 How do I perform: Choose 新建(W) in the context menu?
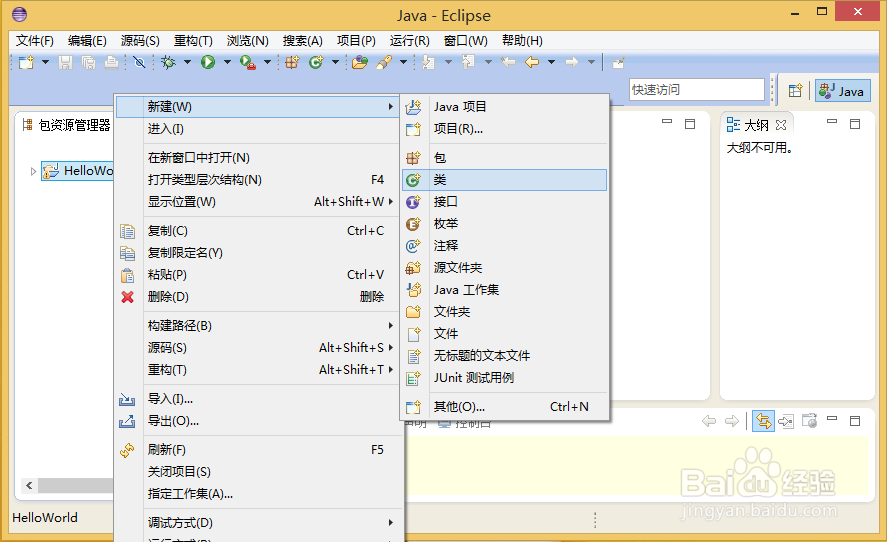(257, 106)
